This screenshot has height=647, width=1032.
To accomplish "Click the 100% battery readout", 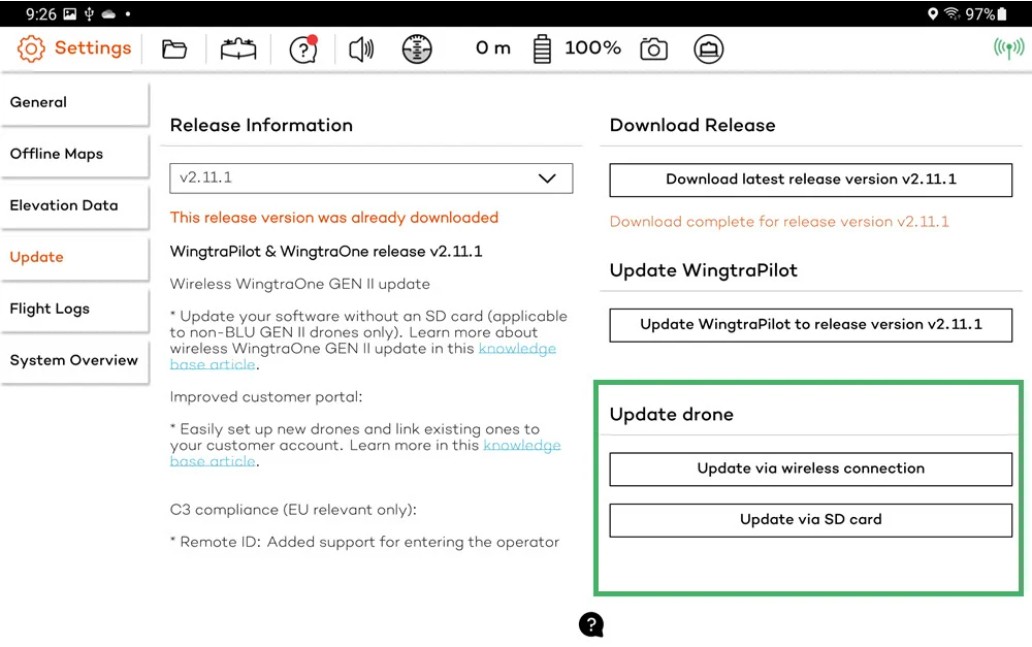I will click(592, 48).
